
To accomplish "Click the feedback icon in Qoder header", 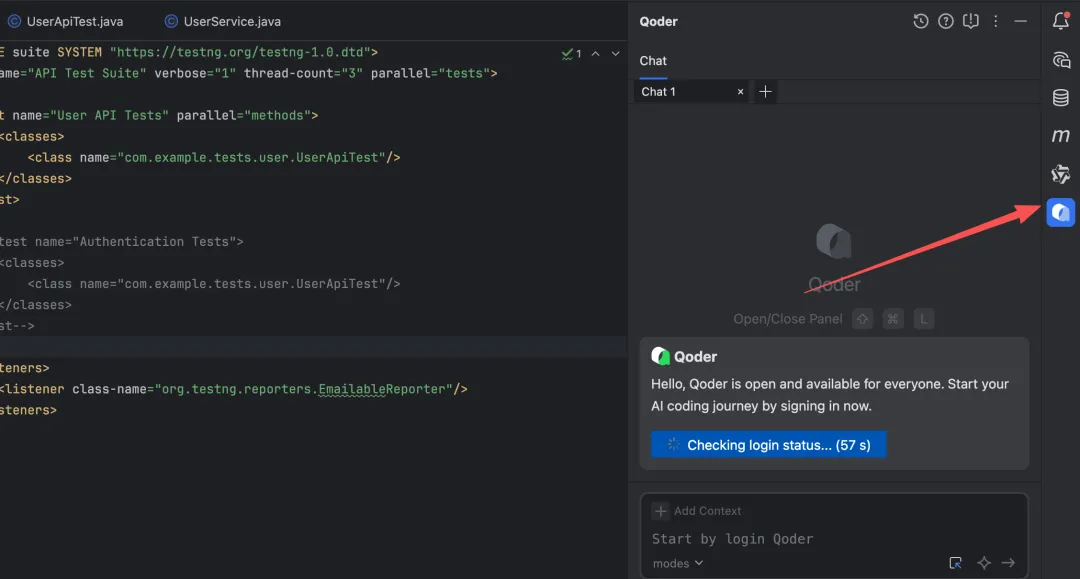I will click(970, 21).
